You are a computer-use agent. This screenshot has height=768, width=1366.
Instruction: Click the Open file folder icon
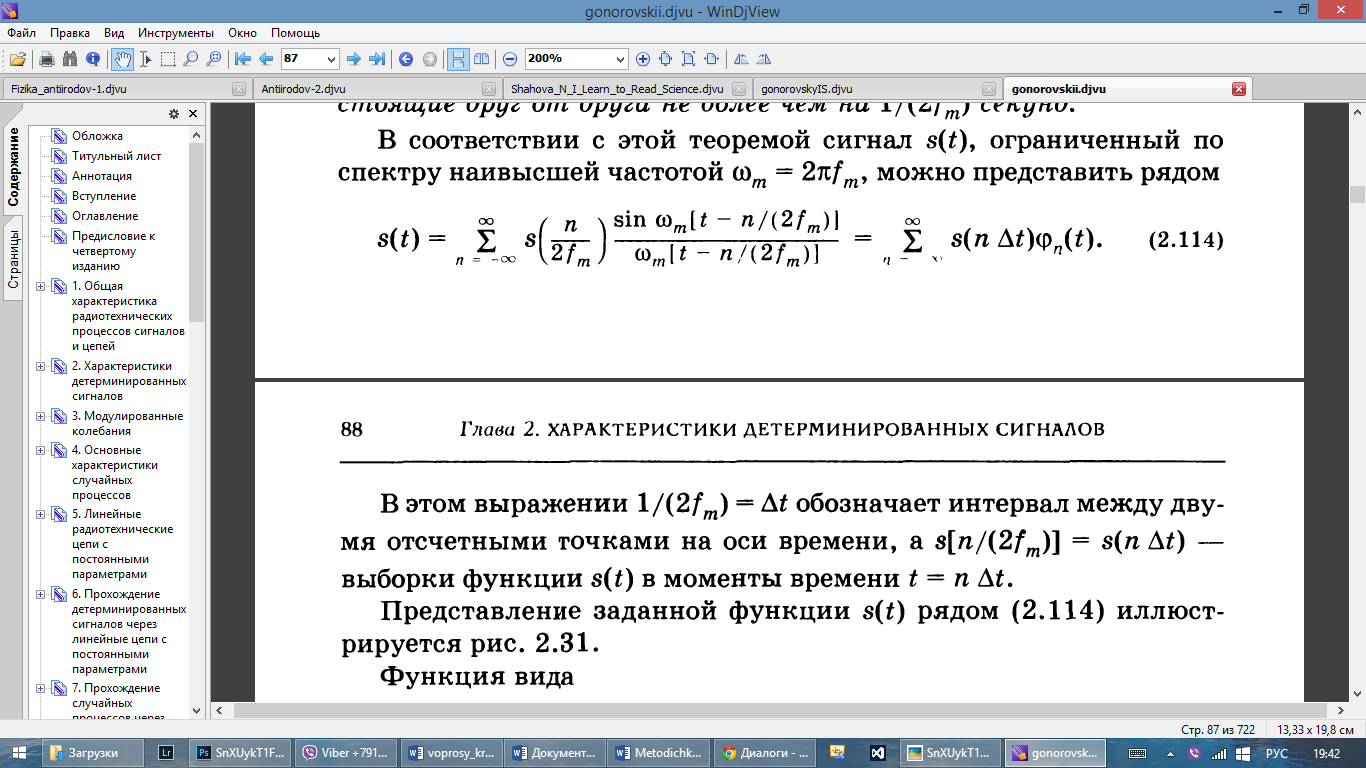click(18, 59)
